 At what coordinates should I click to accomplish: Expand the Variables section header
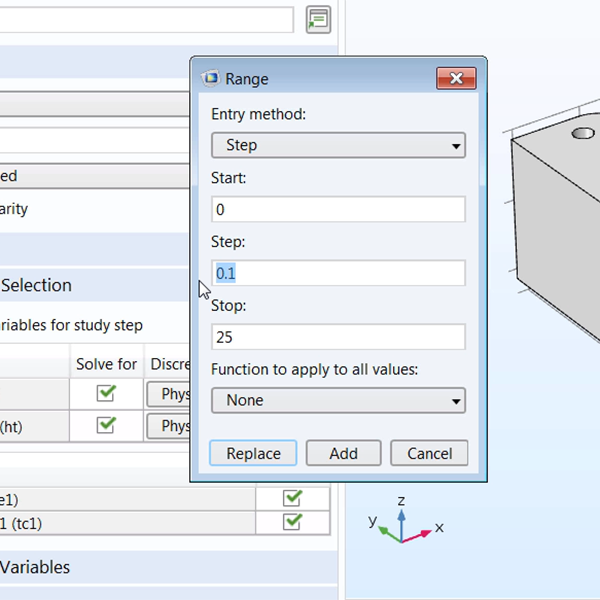point(35,567)
